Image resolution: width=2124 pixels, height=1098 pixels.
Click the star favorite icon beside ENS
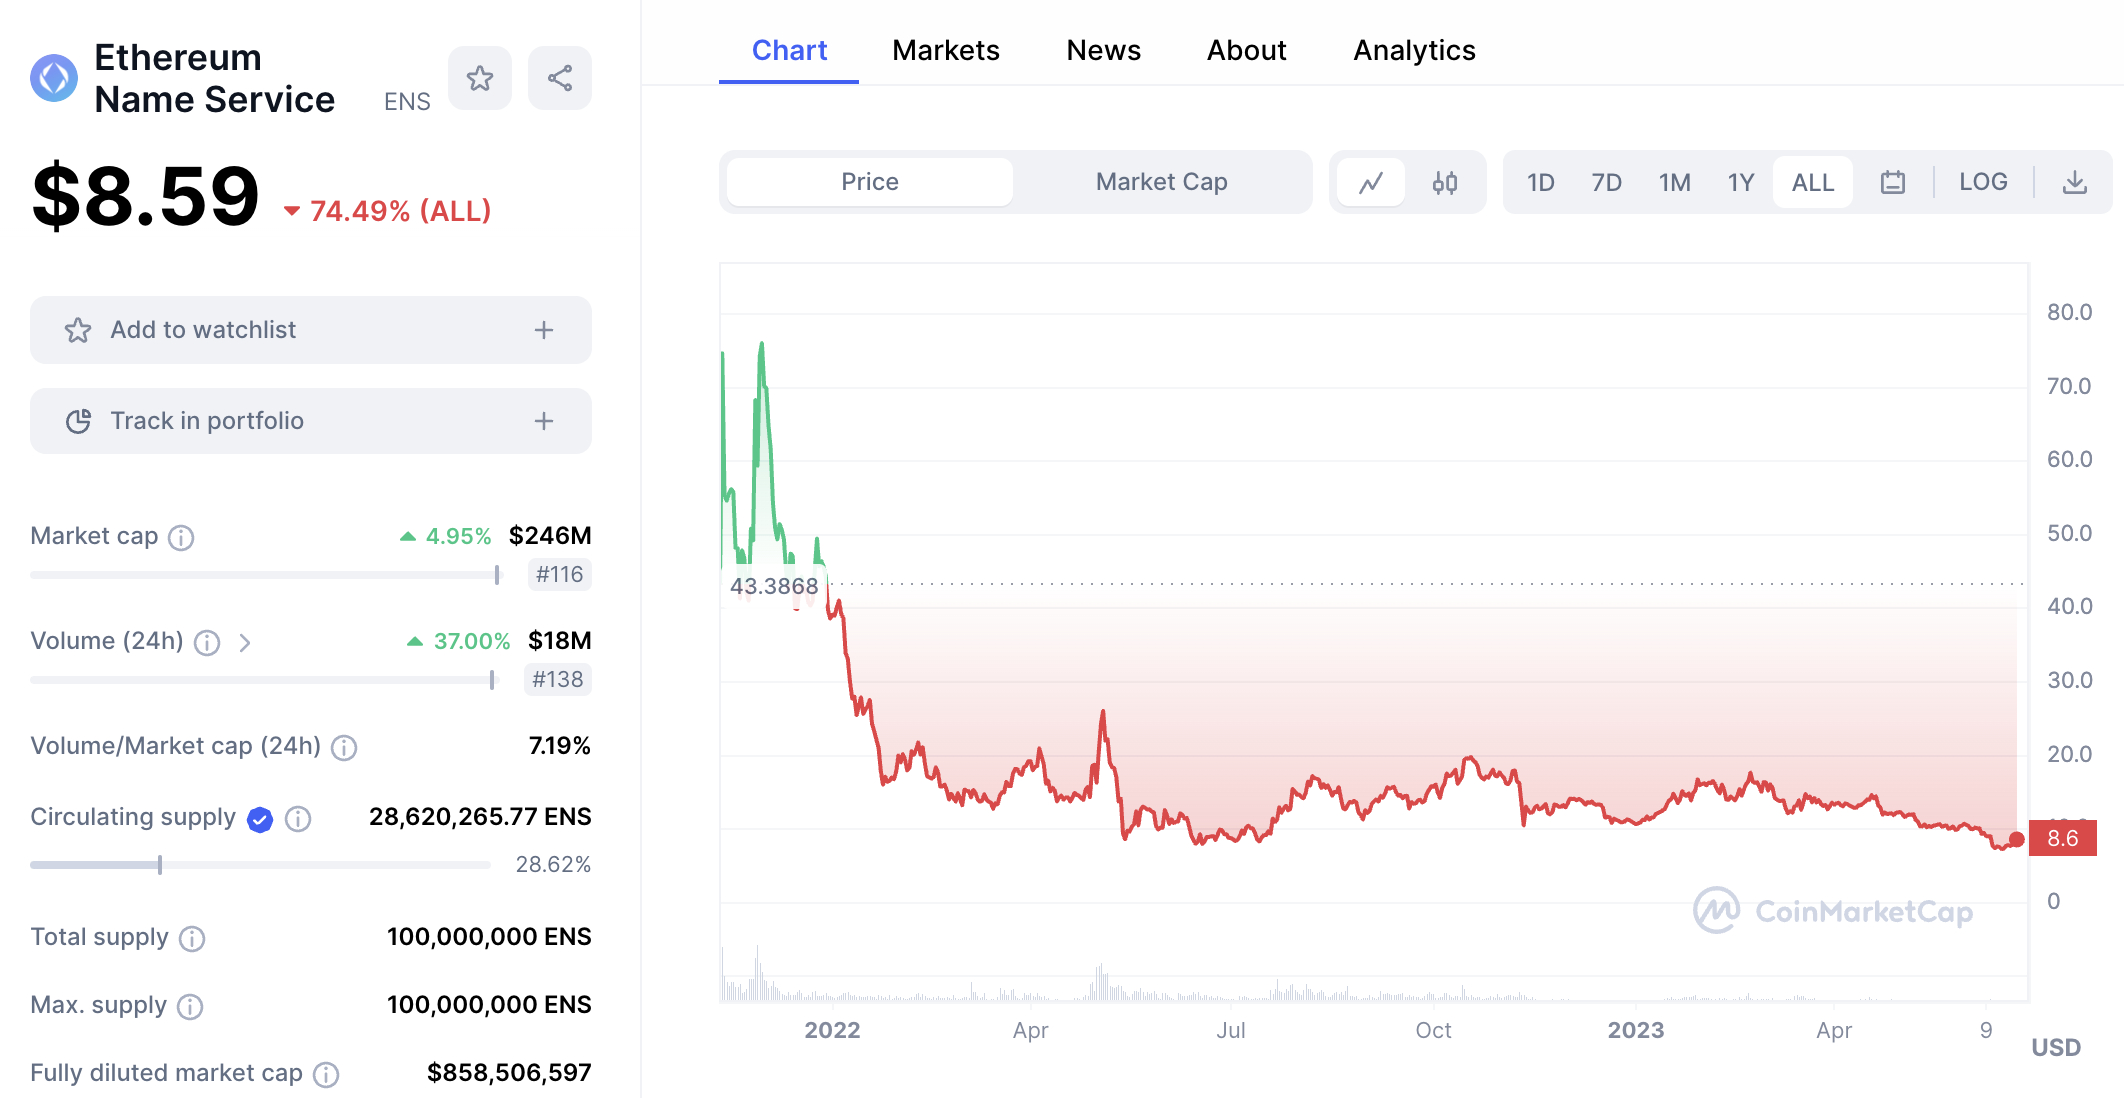tap(480, 78)
